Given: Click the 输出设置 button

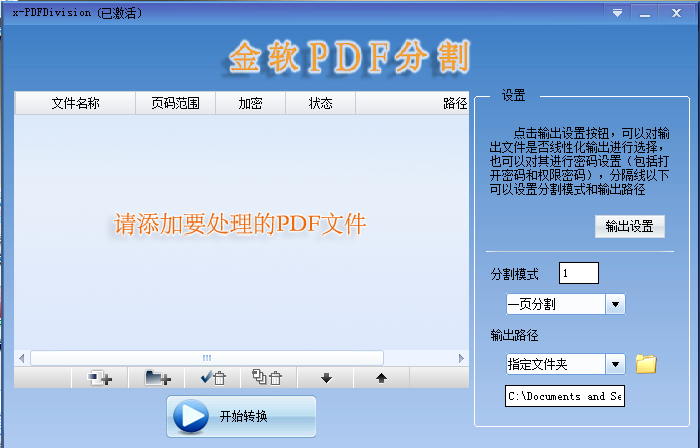Looking at the screenshot, I should coord(629,226).
